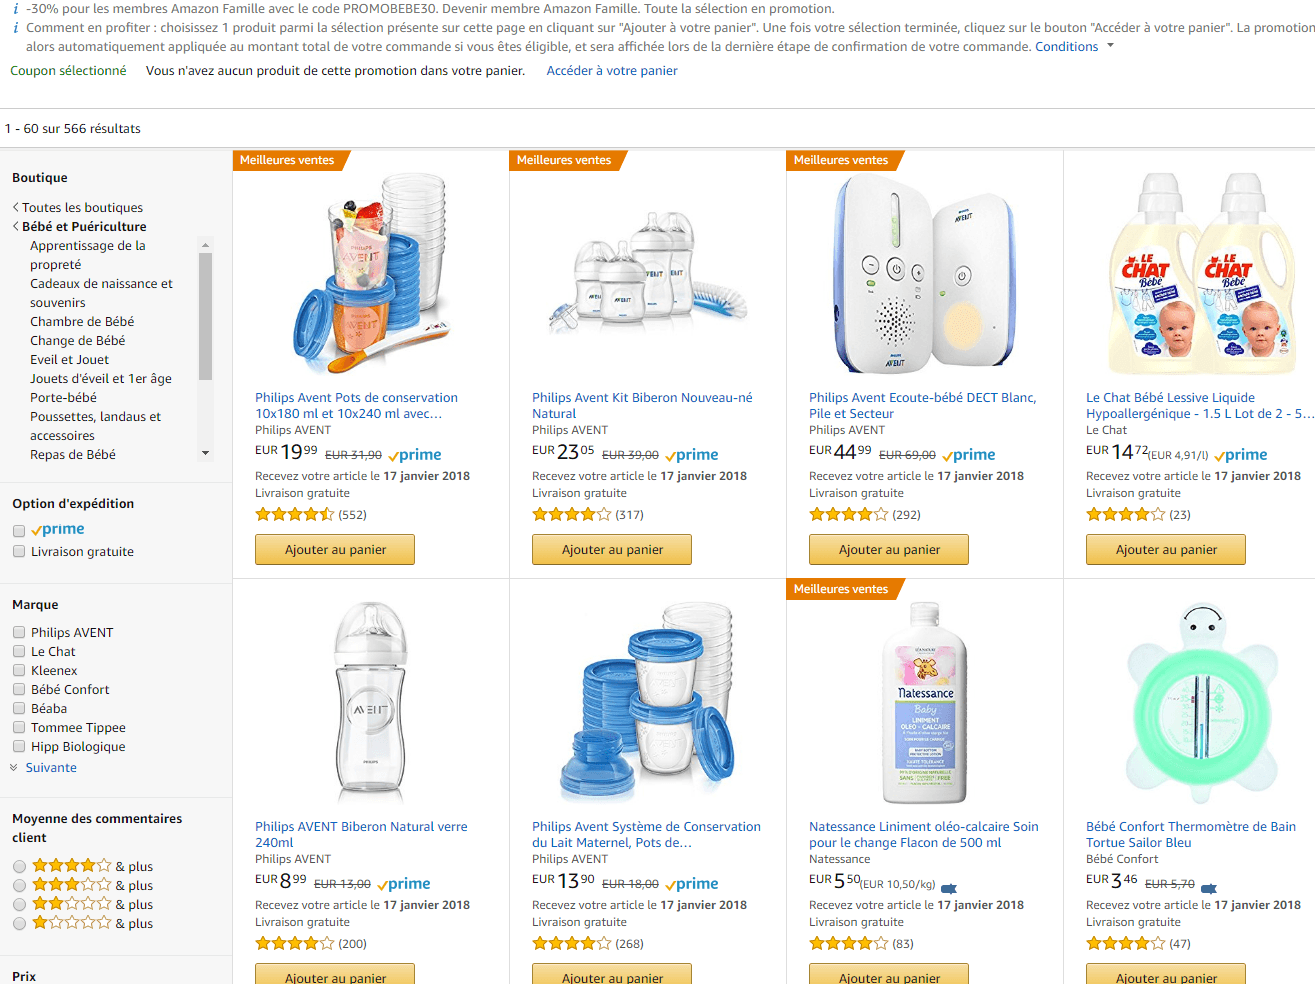This screenshot has height=984, width=1315.
Task: Select the Repas de Bébé category
Action: pos(73,455)
